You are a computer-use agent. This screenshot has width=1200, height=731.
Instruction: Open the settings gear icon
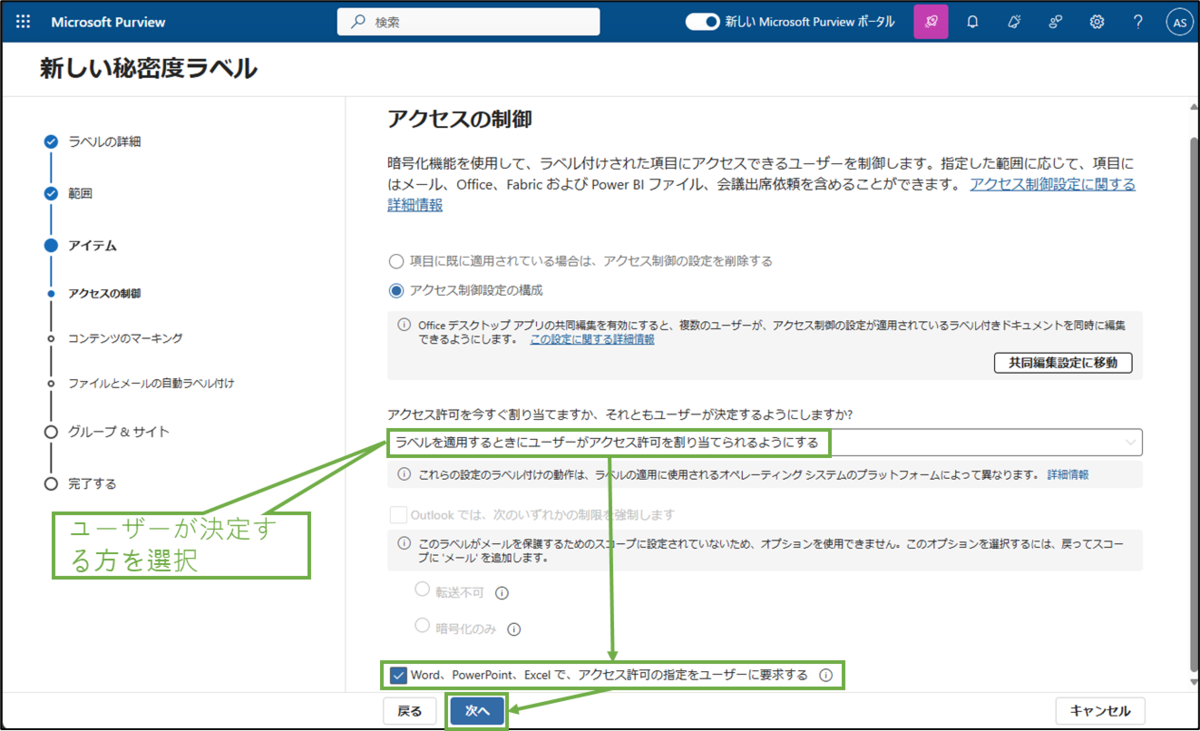pyautogui.click(x=1097, y=22)
